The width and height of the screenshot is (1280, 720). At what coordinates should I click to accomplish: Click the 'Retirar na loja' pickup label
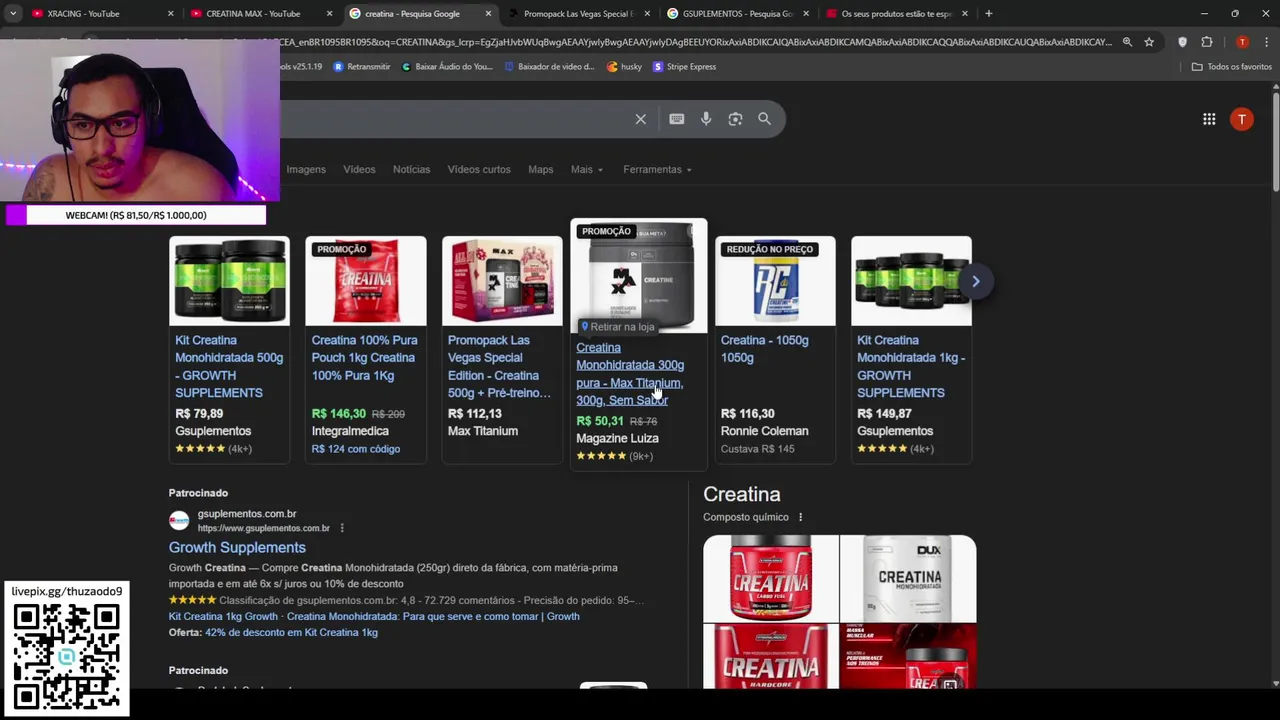pos(617,326)
